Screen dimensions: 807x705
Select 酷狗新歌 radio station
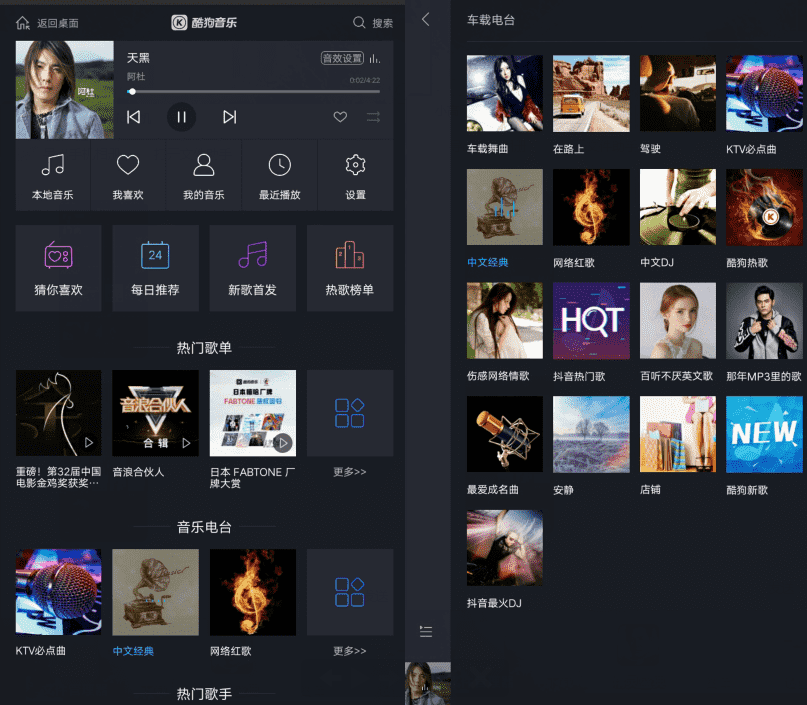764,434
